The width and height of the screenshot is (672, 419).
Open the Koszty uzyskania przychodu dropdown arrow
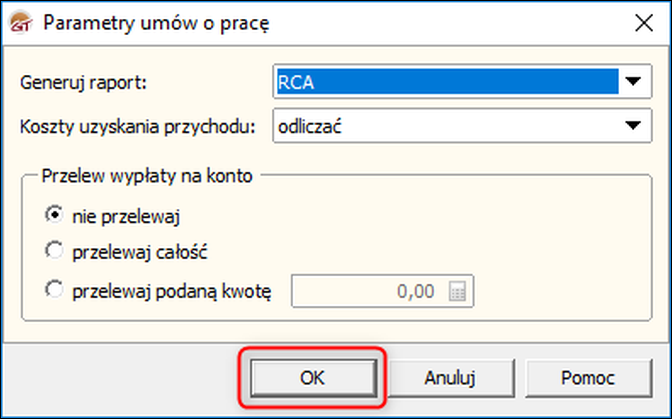632,126
